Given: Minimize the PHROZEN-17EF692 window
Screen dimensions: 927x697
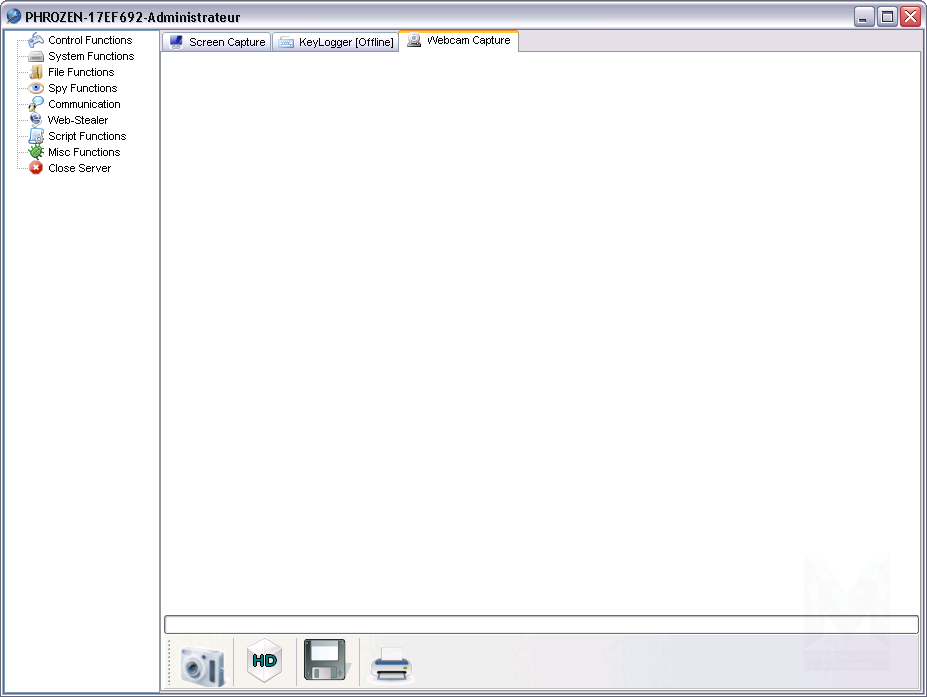Looking at the screenshot, I should click(x=864, y=17).
